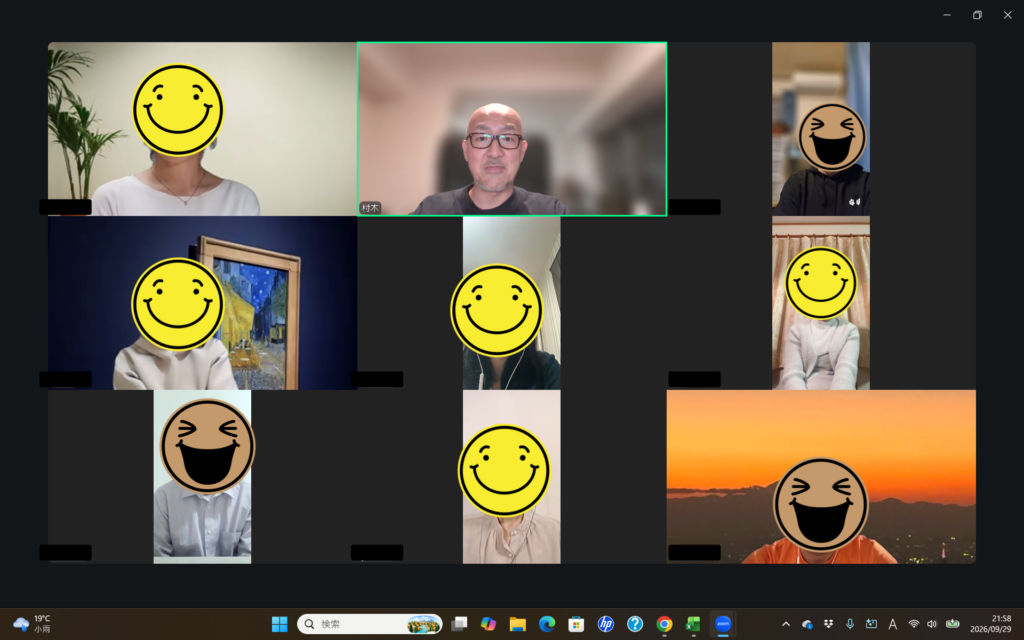Click the Zoom icon on the taskbar
This screenshot has width=1024, height=640.
tap(723, 624)
